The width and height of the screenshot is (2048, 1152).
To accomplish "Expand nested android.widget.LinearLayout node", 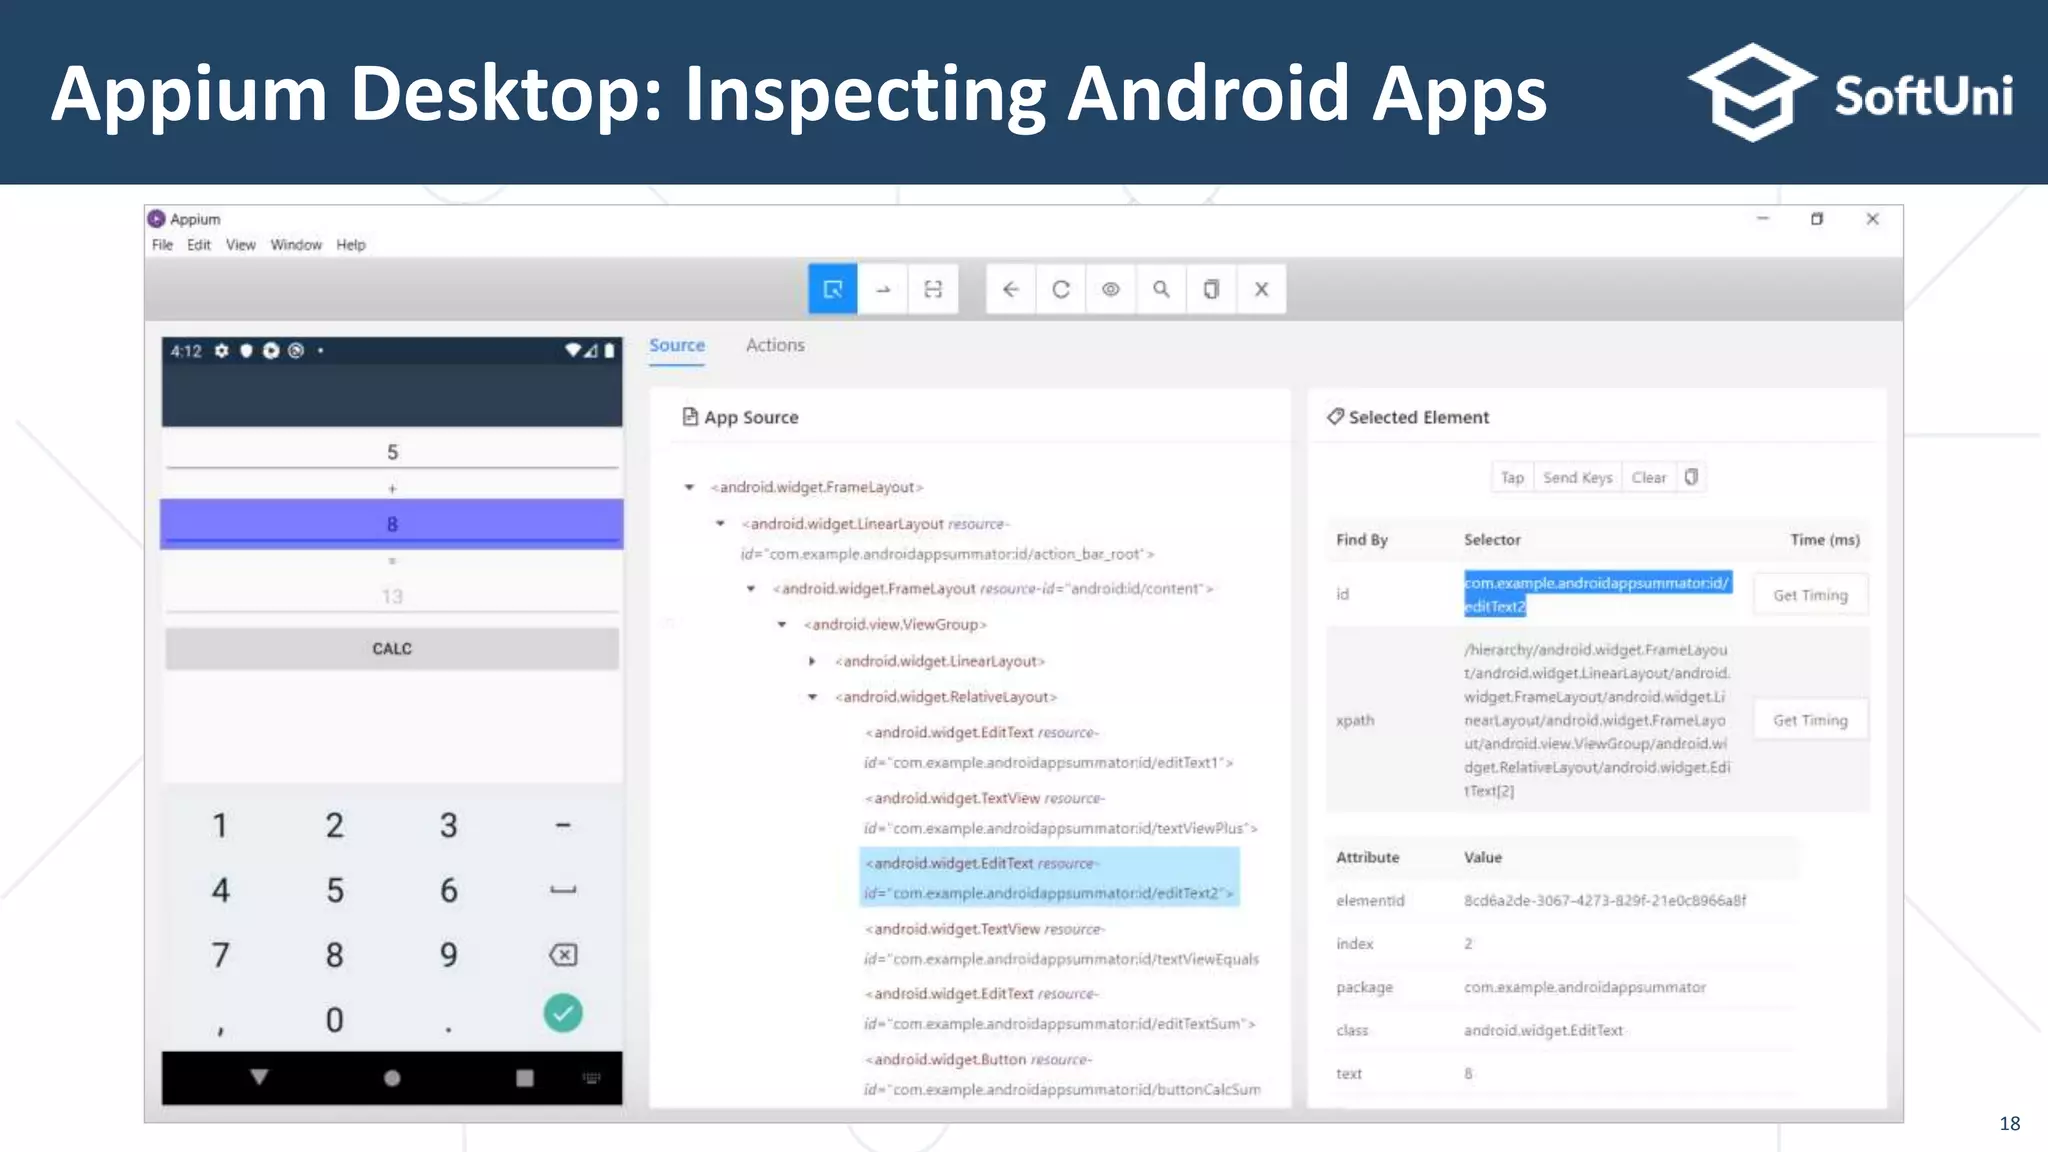I will [x=812, y=661].
